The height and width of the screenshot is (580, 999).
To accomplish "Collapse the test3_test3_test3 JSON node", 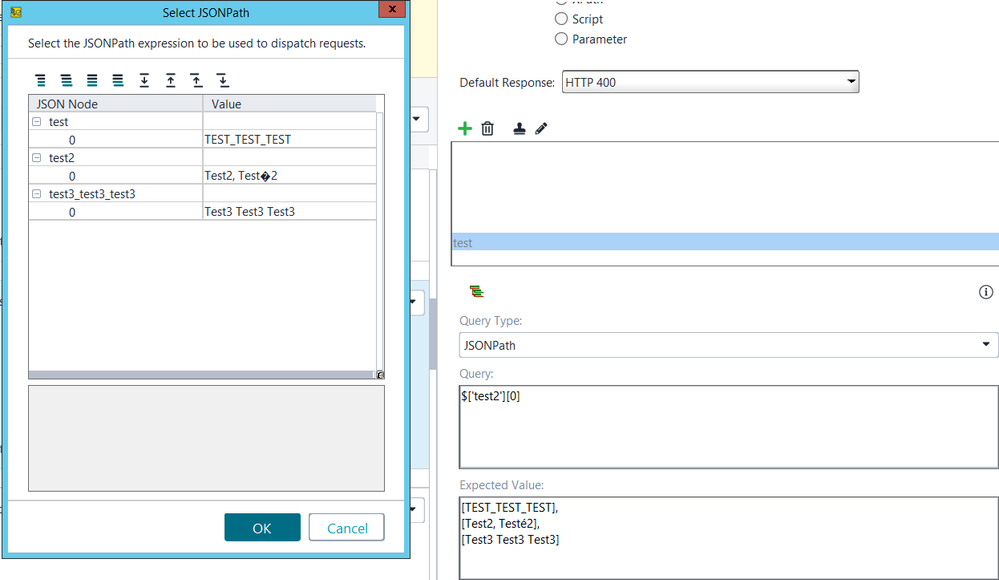I will 37,194.
